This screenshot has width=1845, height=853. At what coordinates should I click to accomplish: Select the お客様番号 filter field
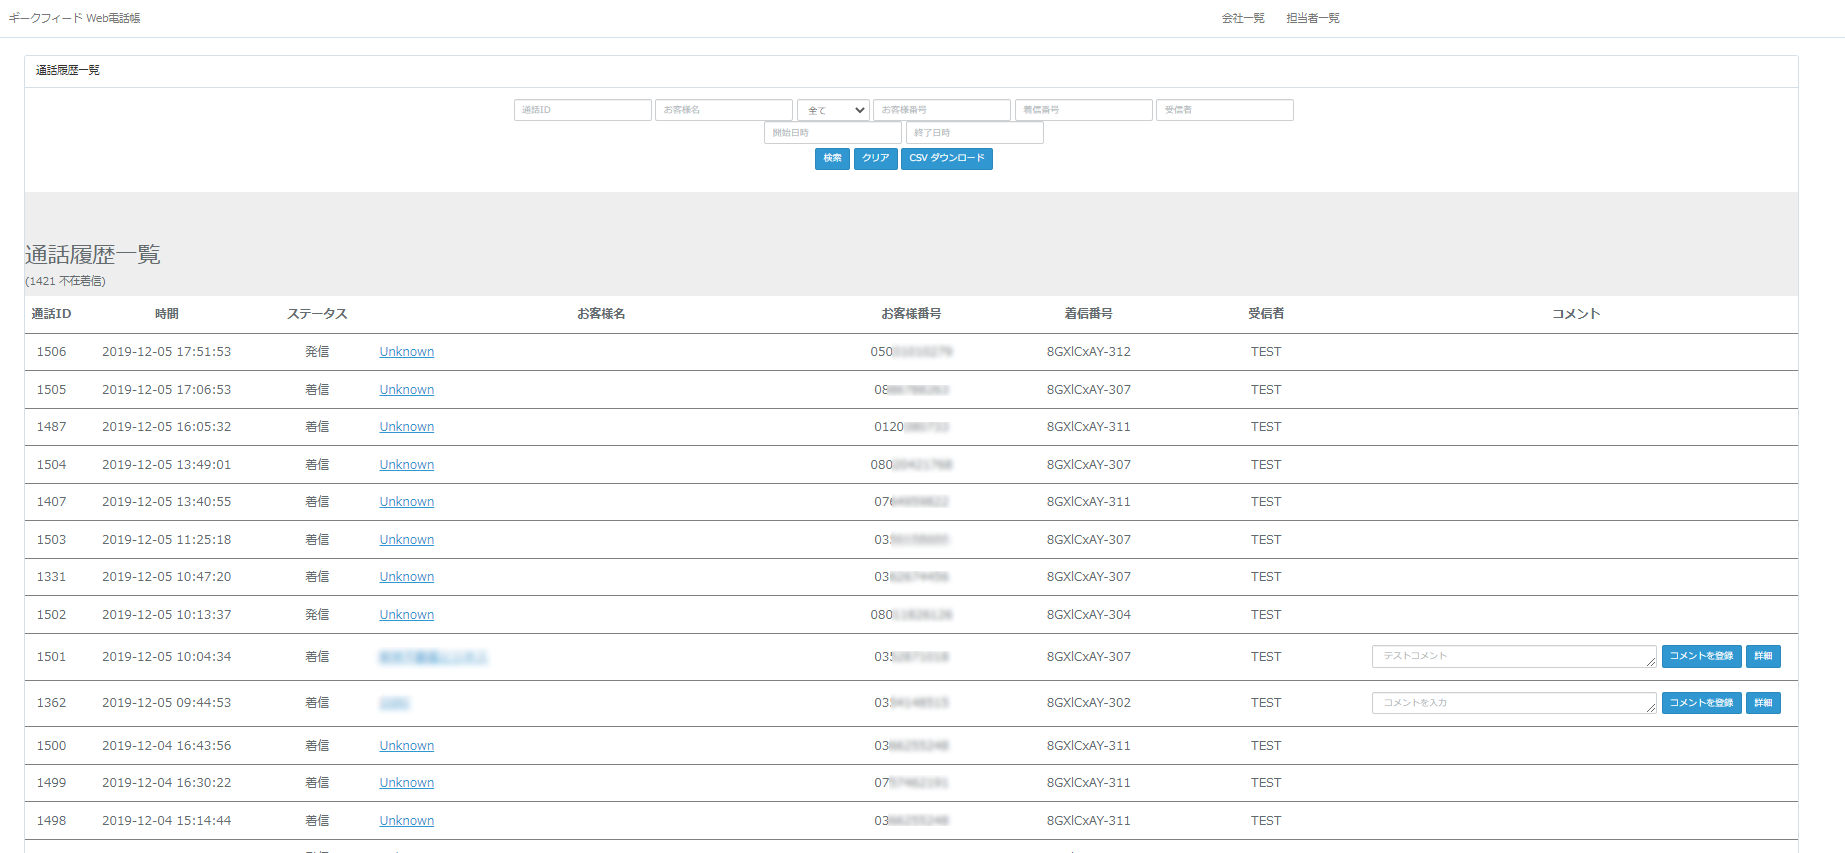coord(941,110)
